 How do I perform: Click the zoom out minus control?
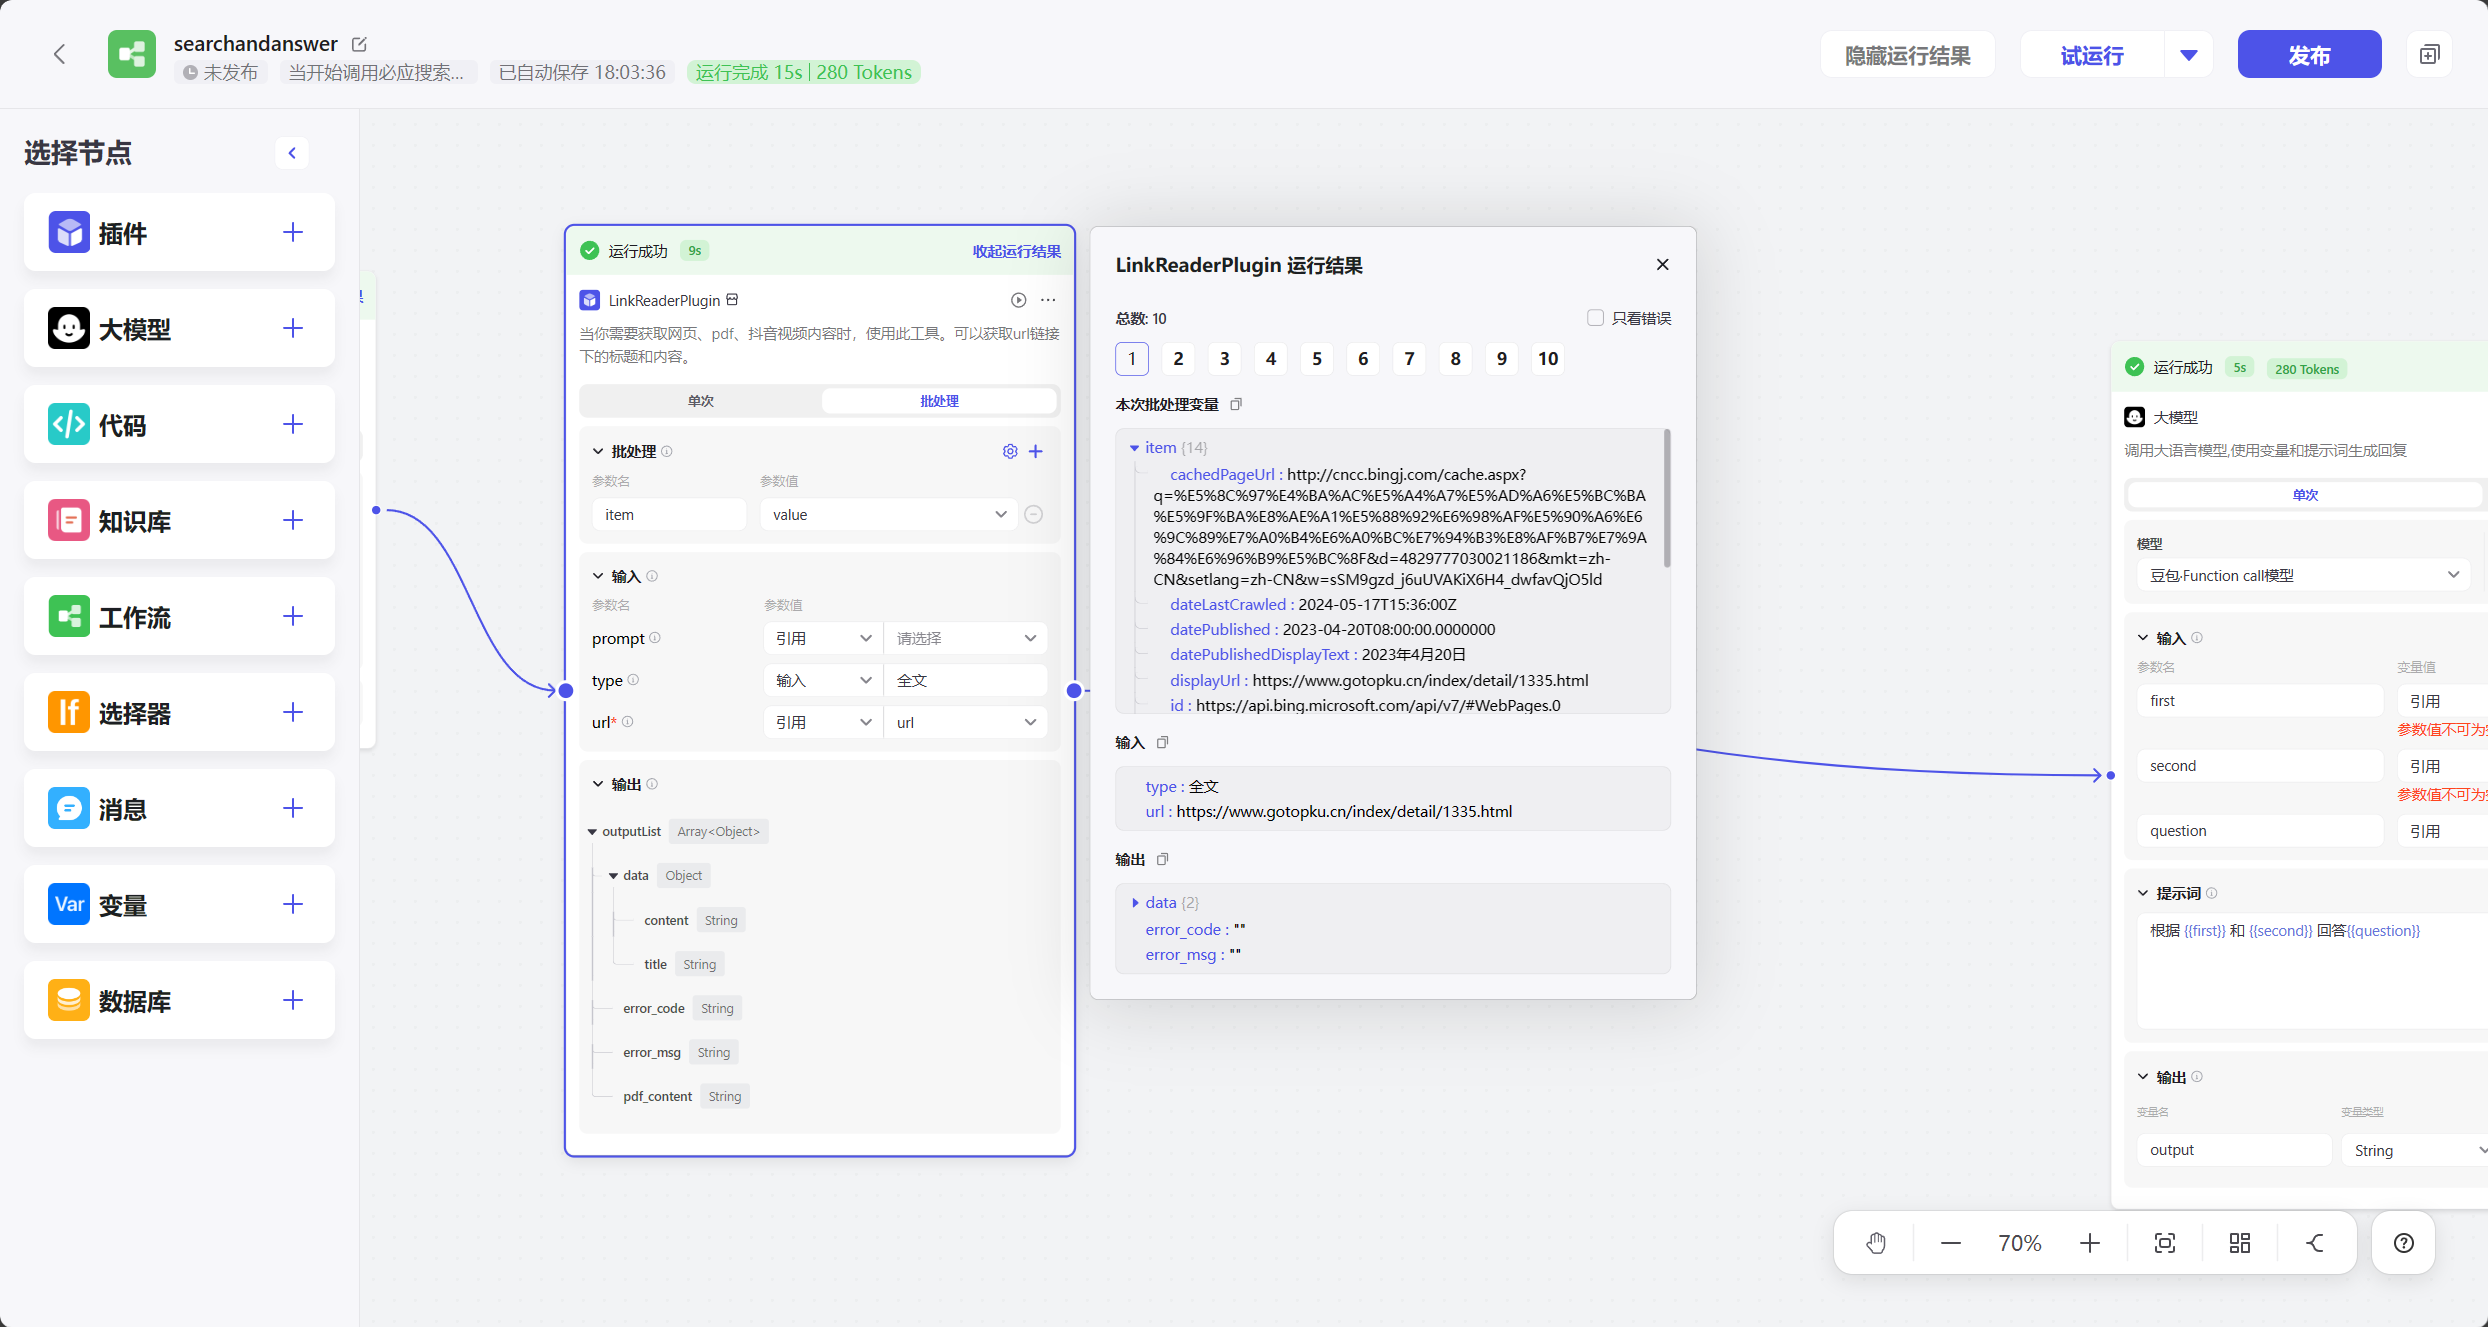(x=1950, y=1243)
